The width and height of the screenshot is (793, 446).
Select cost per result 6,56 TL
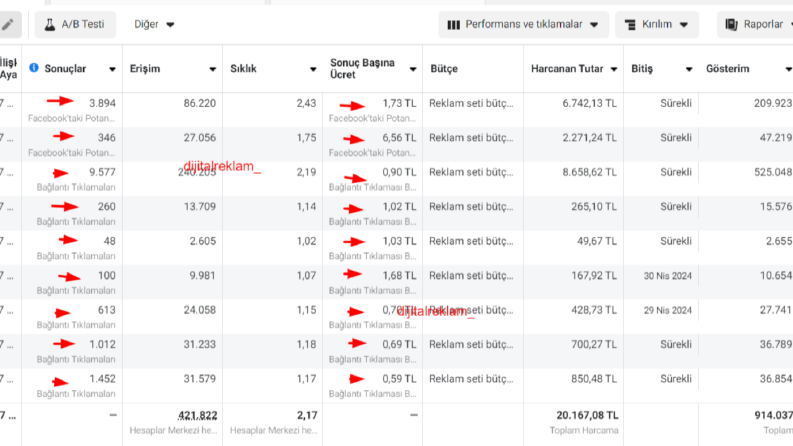[x=400, y=138]
